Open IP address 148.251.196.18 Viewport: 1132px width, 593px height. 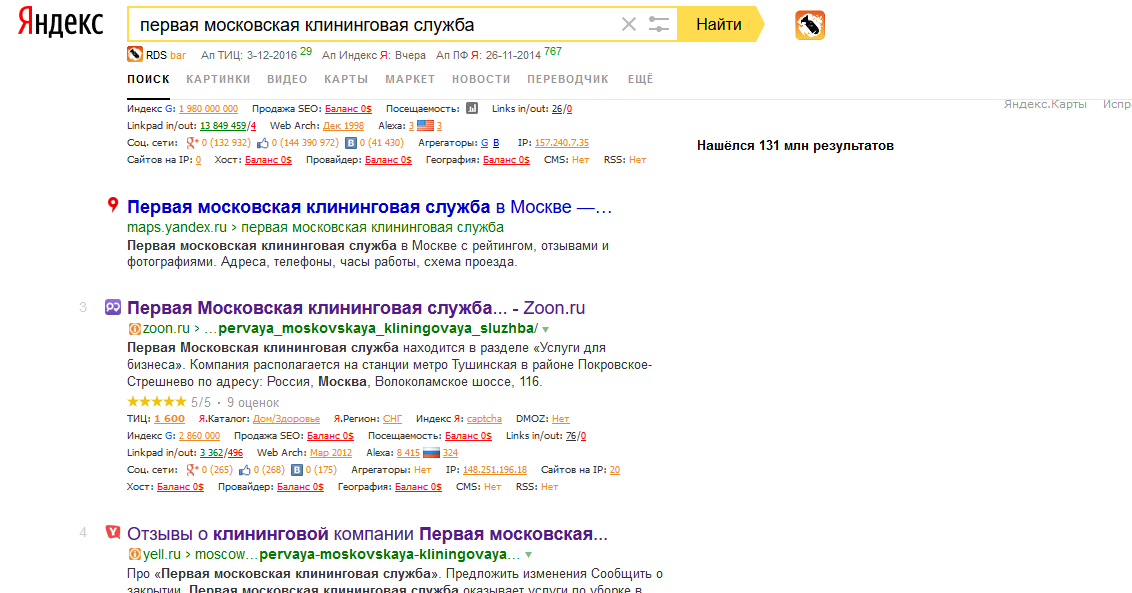coord(495,470)
